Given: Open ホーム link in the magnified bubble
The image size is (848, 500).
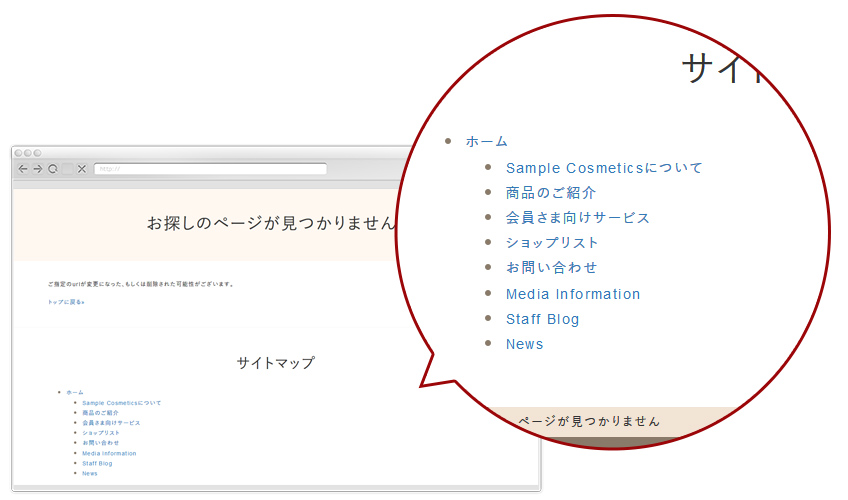Looking at the screenshot, I should pos(487,142).
